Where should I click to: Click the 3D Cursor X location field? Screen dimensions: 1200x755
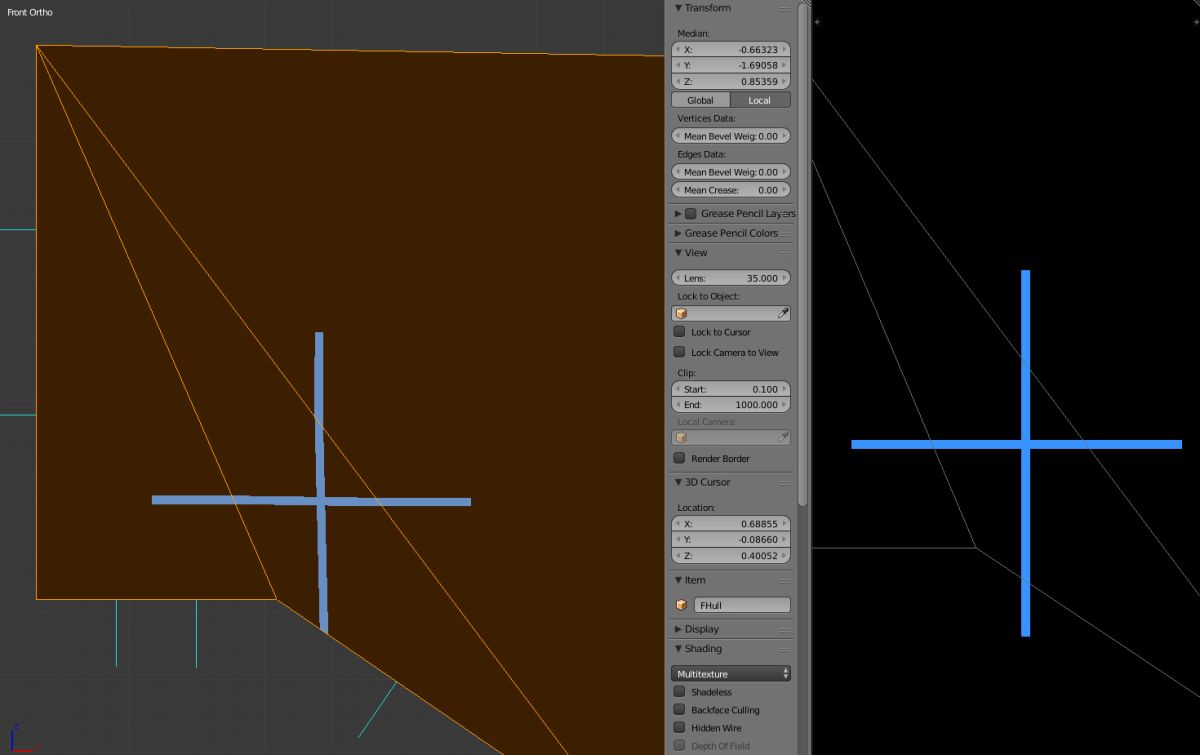731,524
